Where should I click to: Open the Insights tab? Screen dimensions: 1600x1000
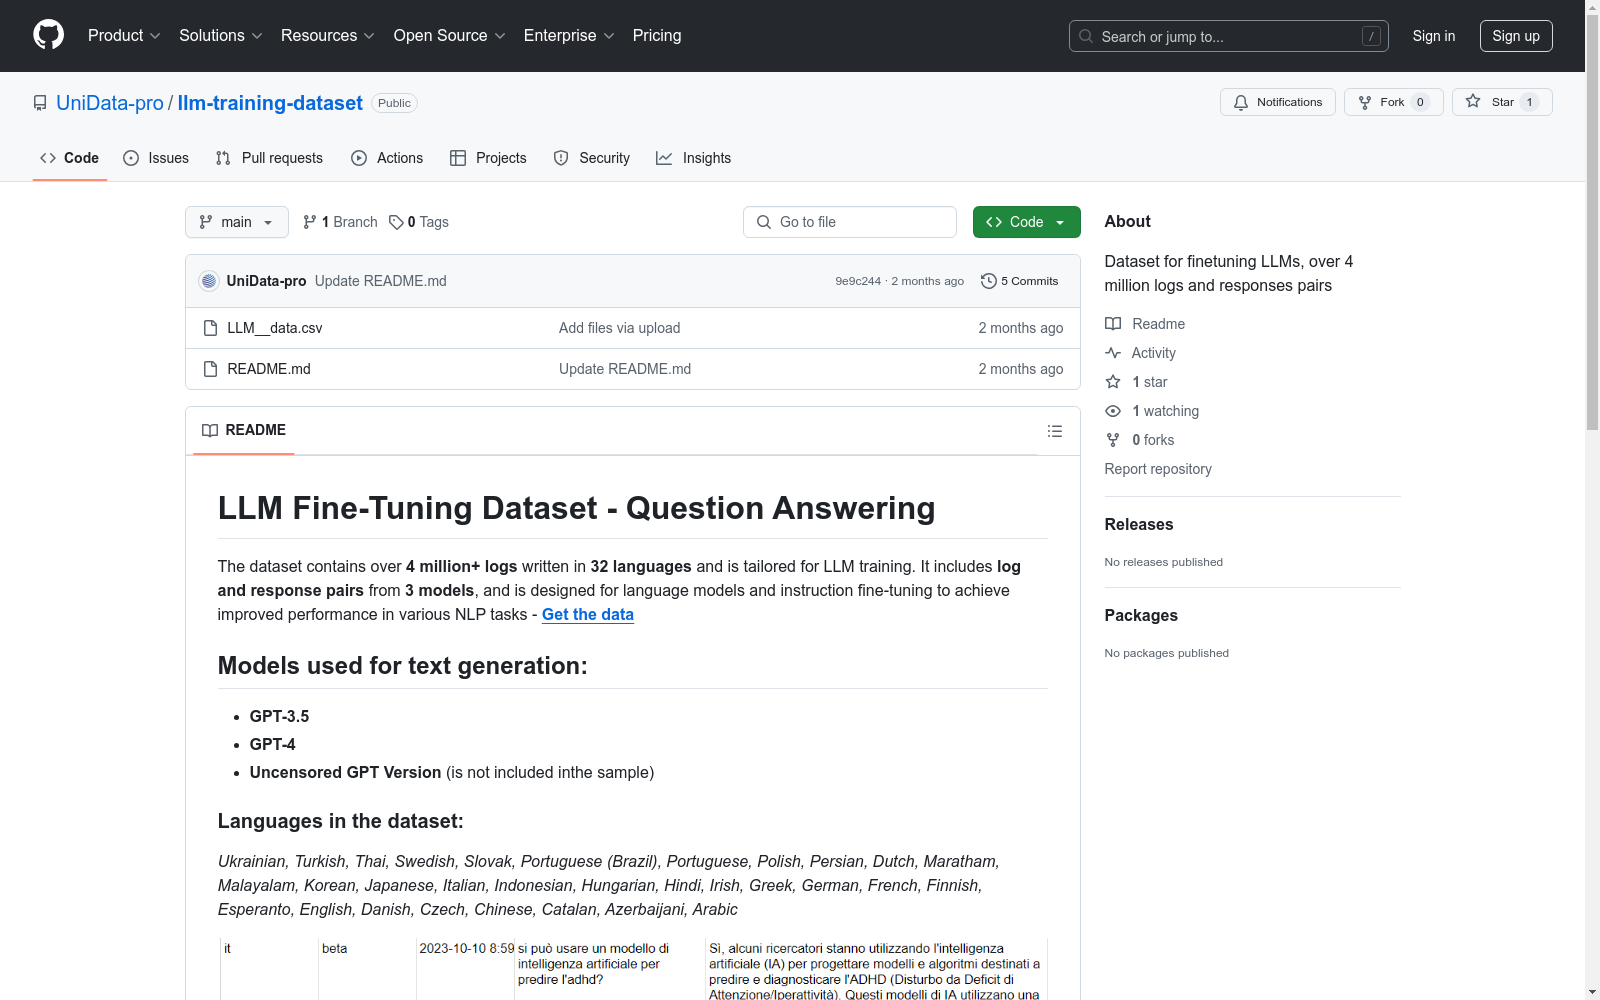(x=693, y=158)
